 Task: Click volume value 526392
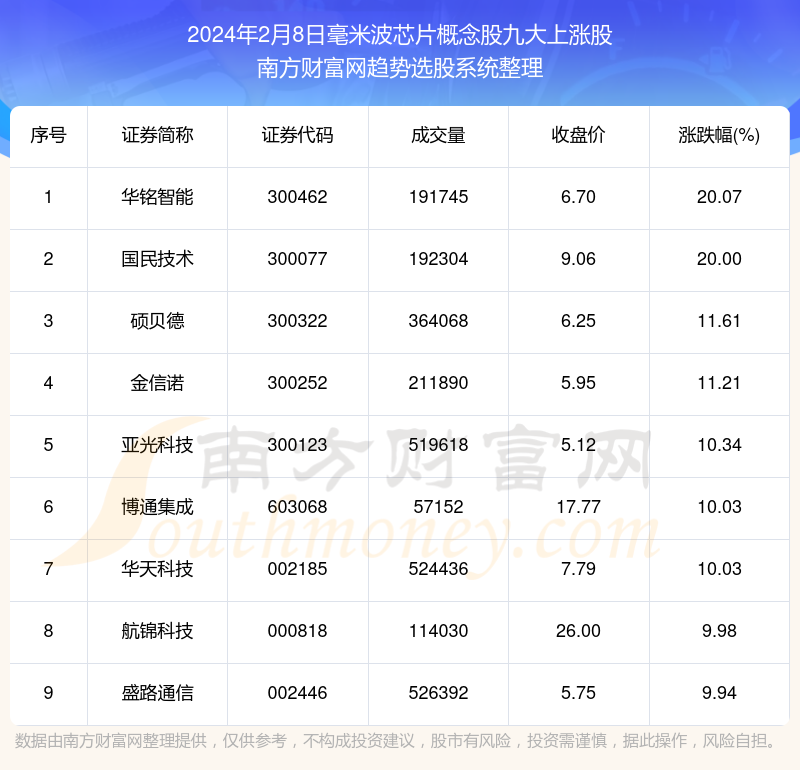[438, 693]
